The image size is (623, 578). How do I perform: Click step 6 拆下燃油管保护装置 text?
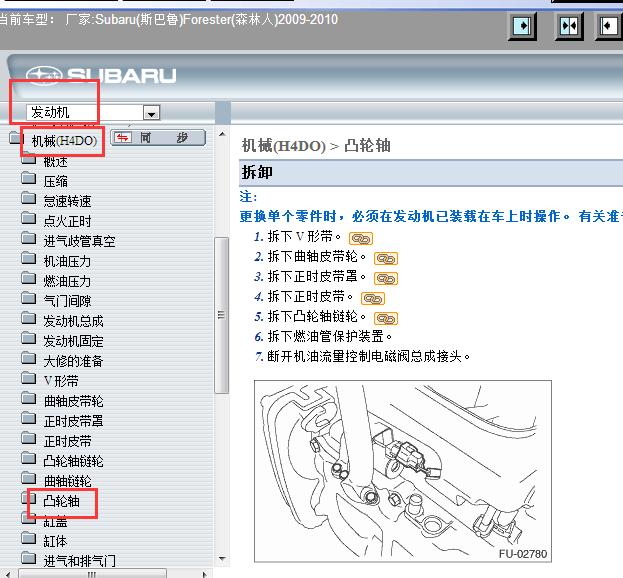(x=330, y=336)
